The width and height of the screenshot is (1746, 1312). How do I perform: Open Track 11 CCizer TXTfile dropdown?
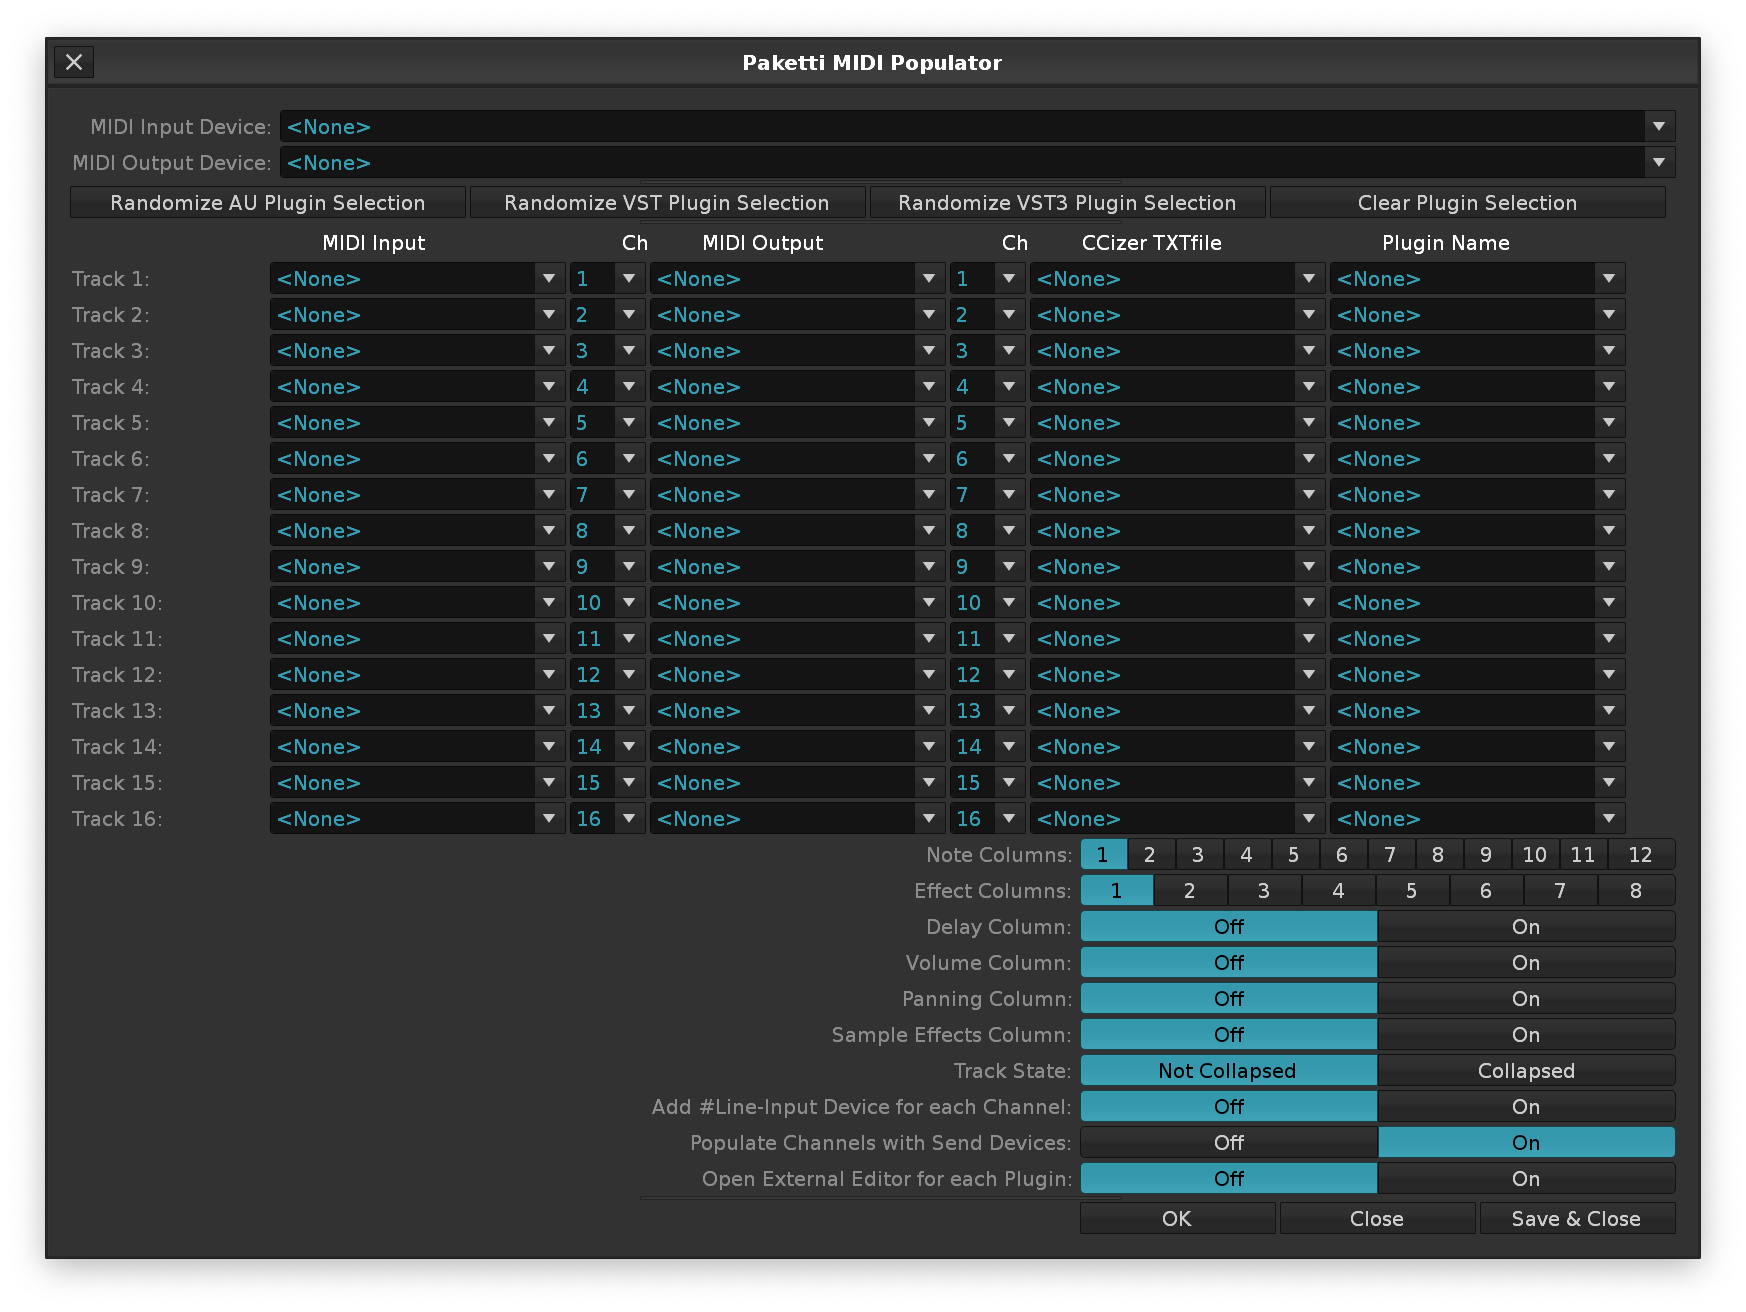tap(1177, 639)
